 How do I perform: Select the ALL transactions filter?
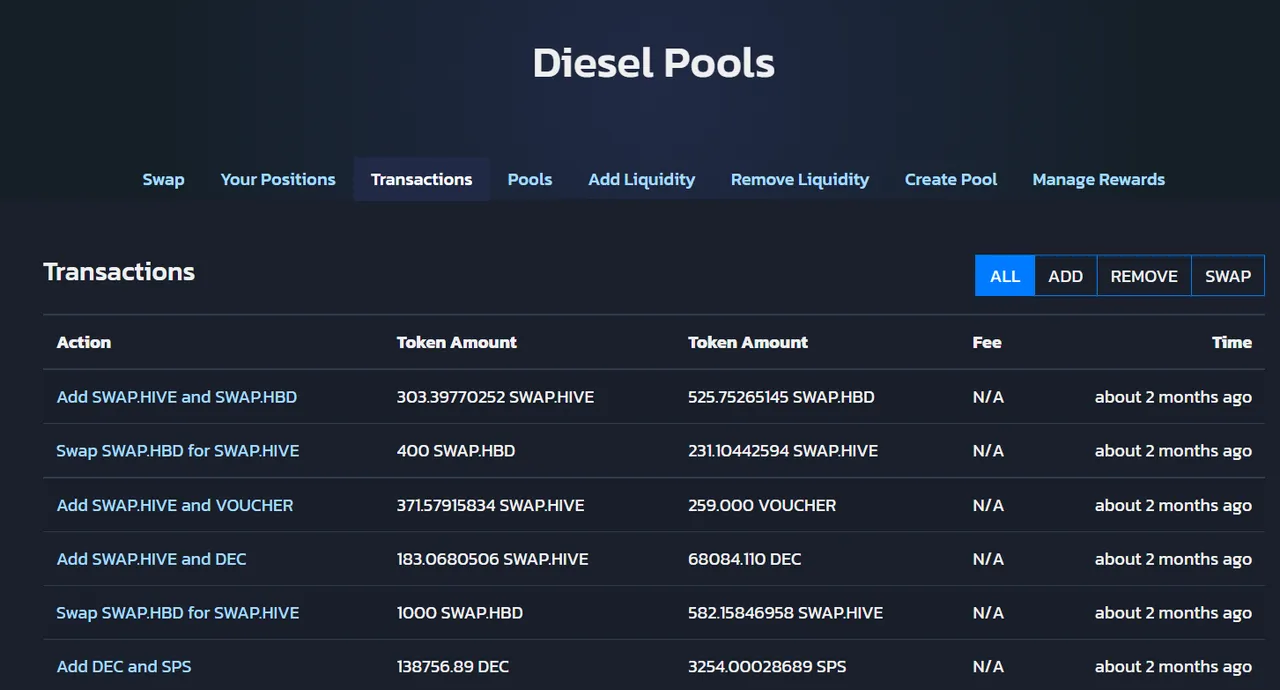pyautogui.click(x=1005, y=276)
